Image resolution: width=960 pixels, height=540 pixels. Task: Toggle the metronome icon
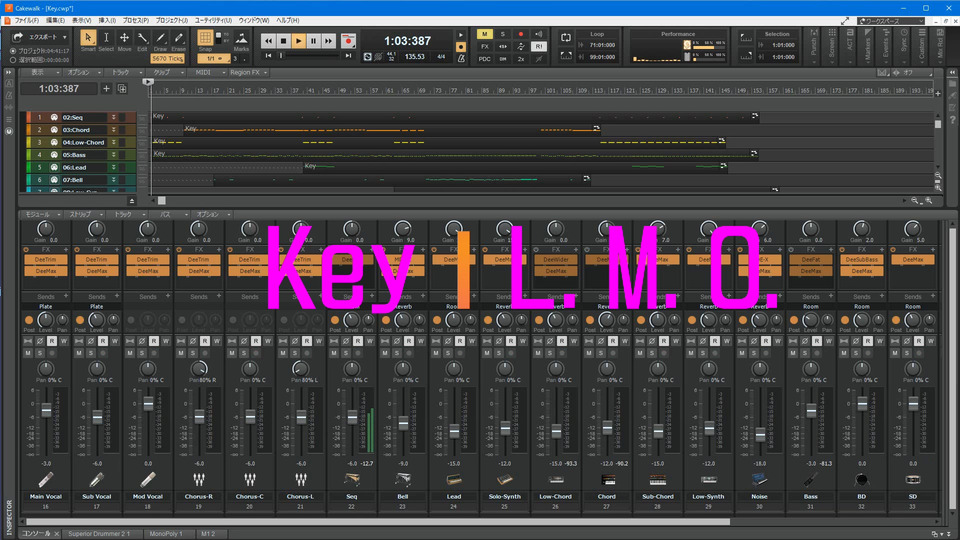pyautogui.click(x=462, y=58)
